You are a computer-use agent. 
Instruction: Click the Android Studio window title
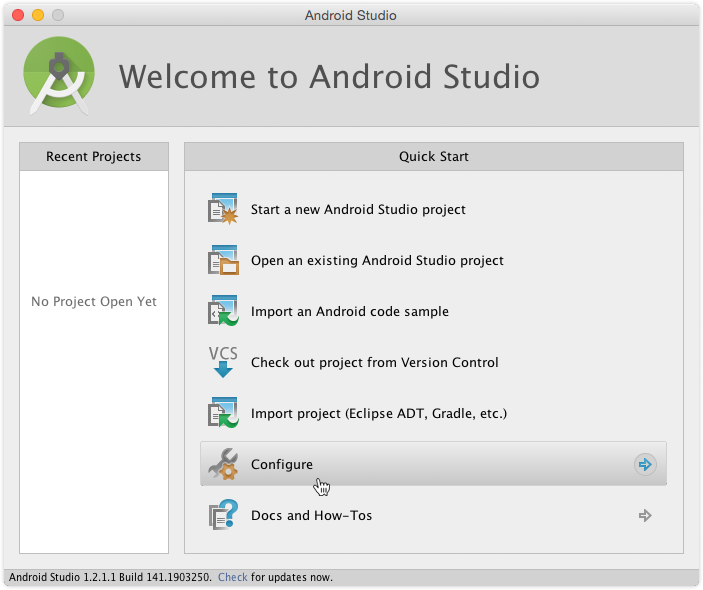(x=351, y=15)
